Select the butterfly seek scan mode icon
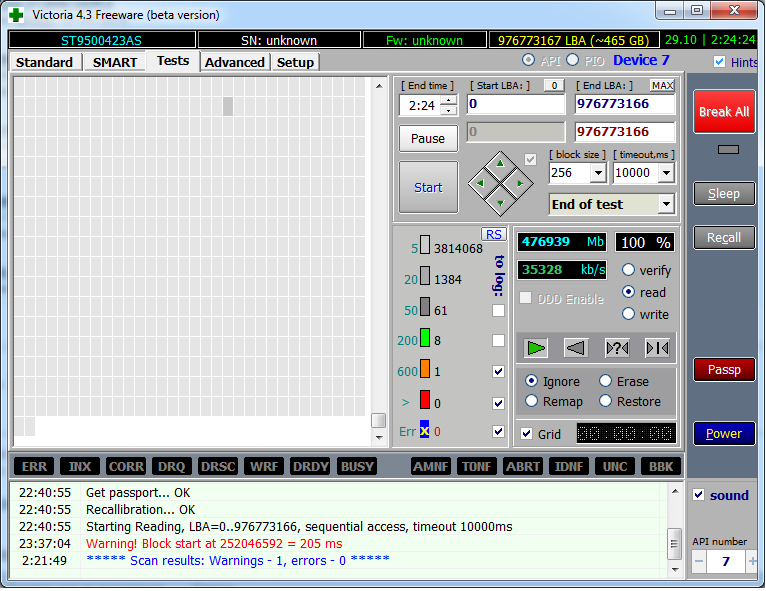 [x=657, y=348]
